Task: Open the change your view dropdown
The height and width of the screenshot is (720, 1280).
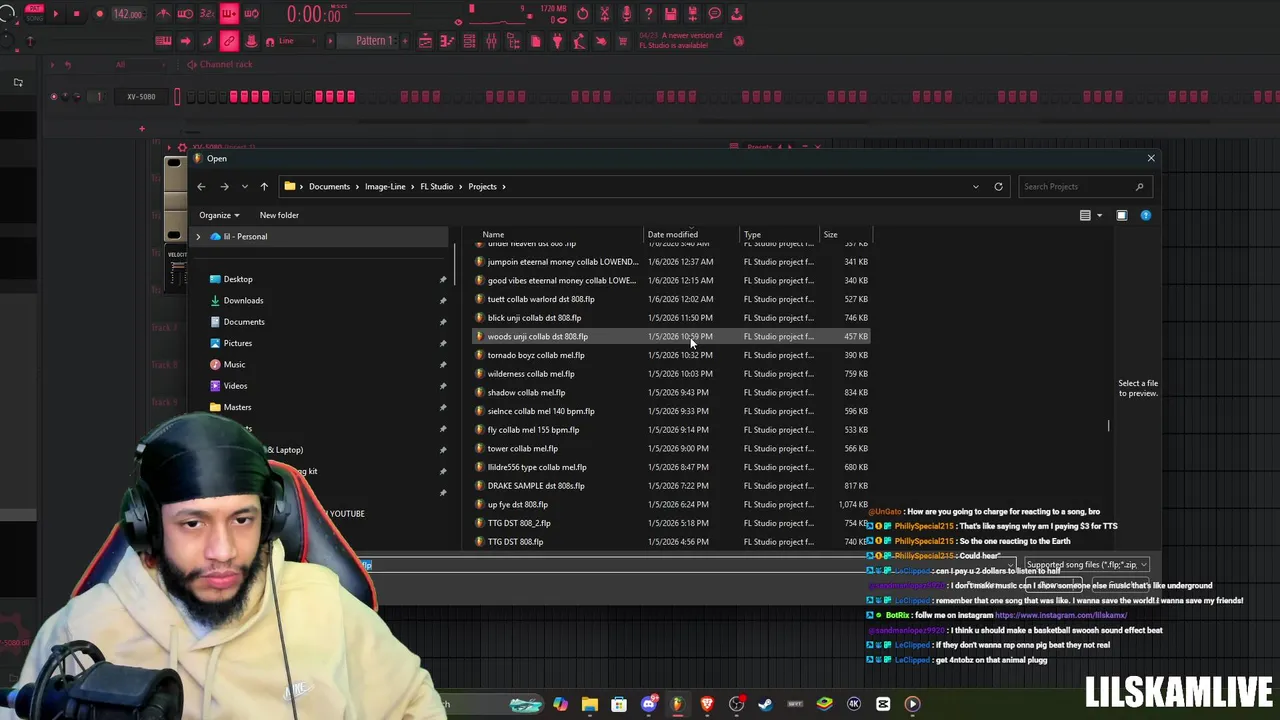Action: tap(1099, 215)
